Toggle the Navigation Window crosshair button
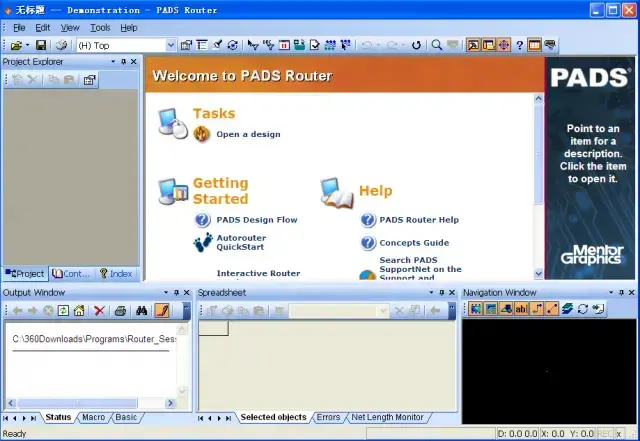 point(504,45)
